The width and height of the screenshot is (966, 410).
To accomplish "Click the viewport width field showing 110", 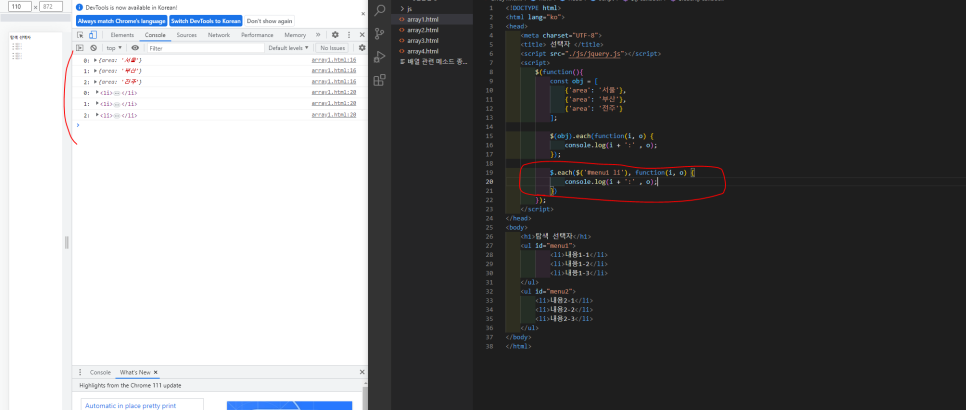I will [x=20, y=7].
